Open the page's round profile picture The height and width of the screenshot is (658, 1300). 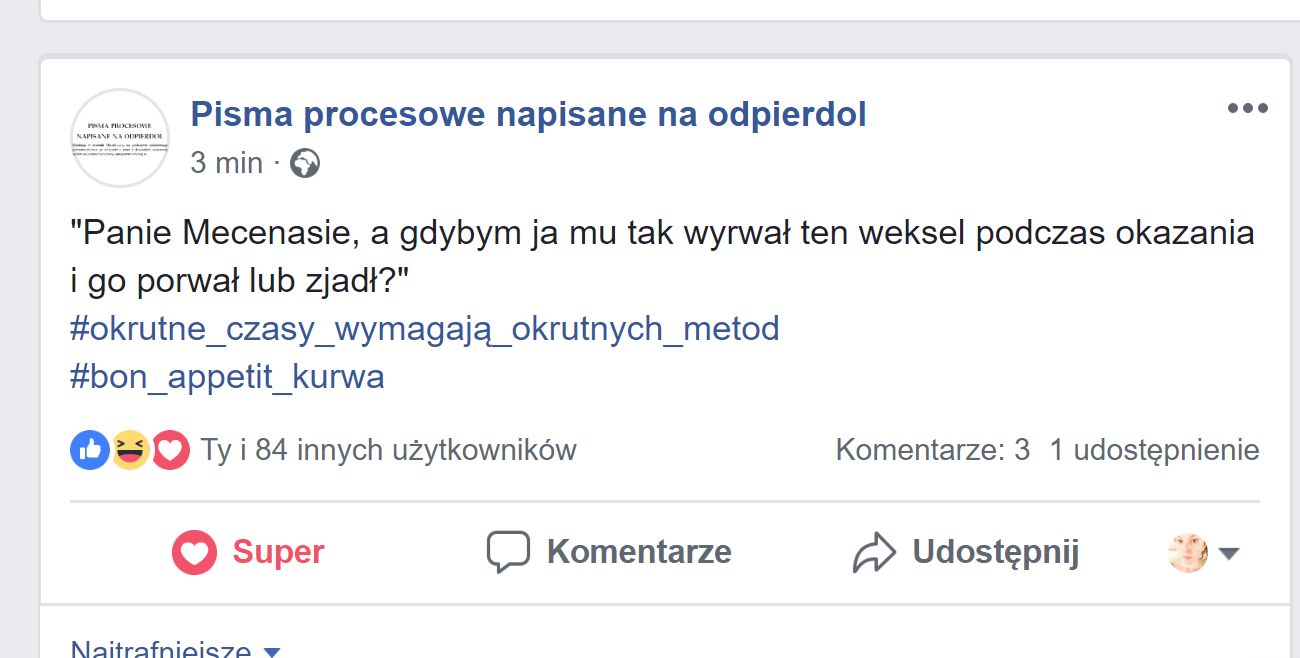[x=120, y=138]
